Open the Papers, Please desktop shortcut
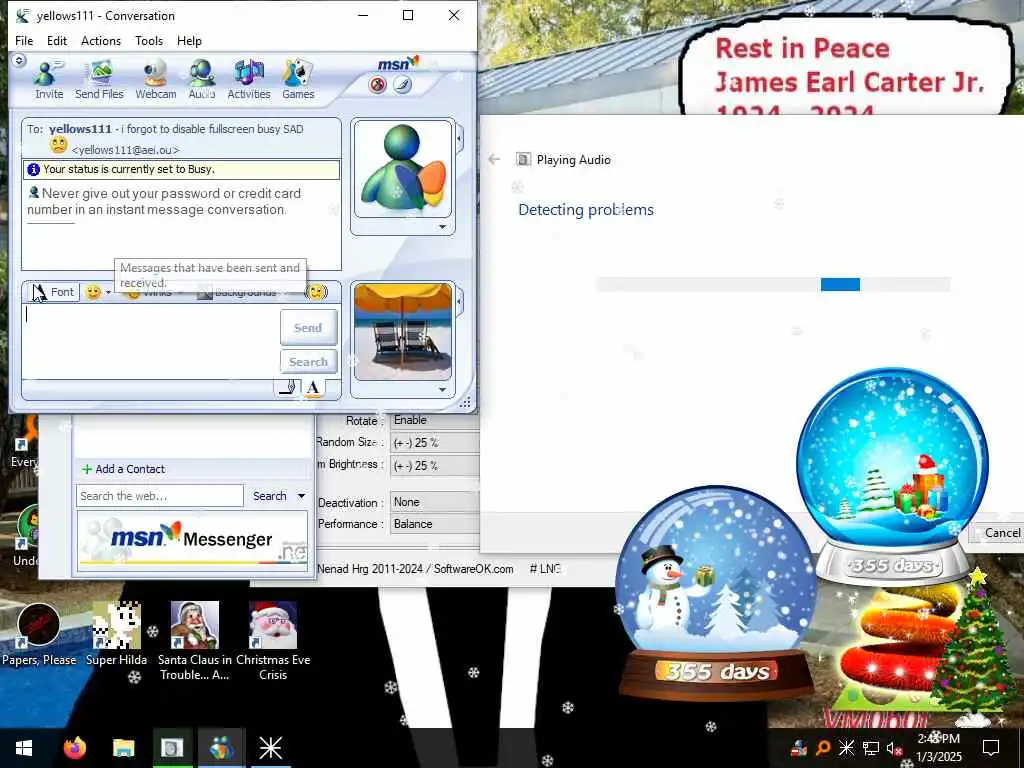The height and width of the screenshot is (768, 1024). [x=39, y=635]
